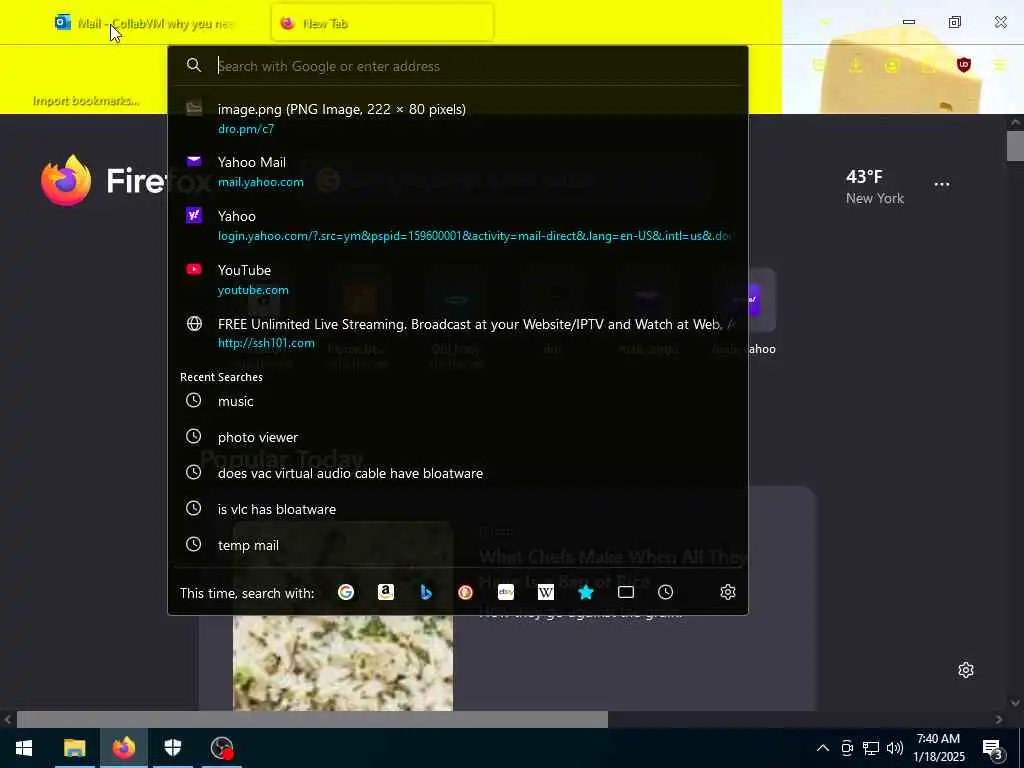Click the vertical scrollbar thumb

[x=1015, y=146]
